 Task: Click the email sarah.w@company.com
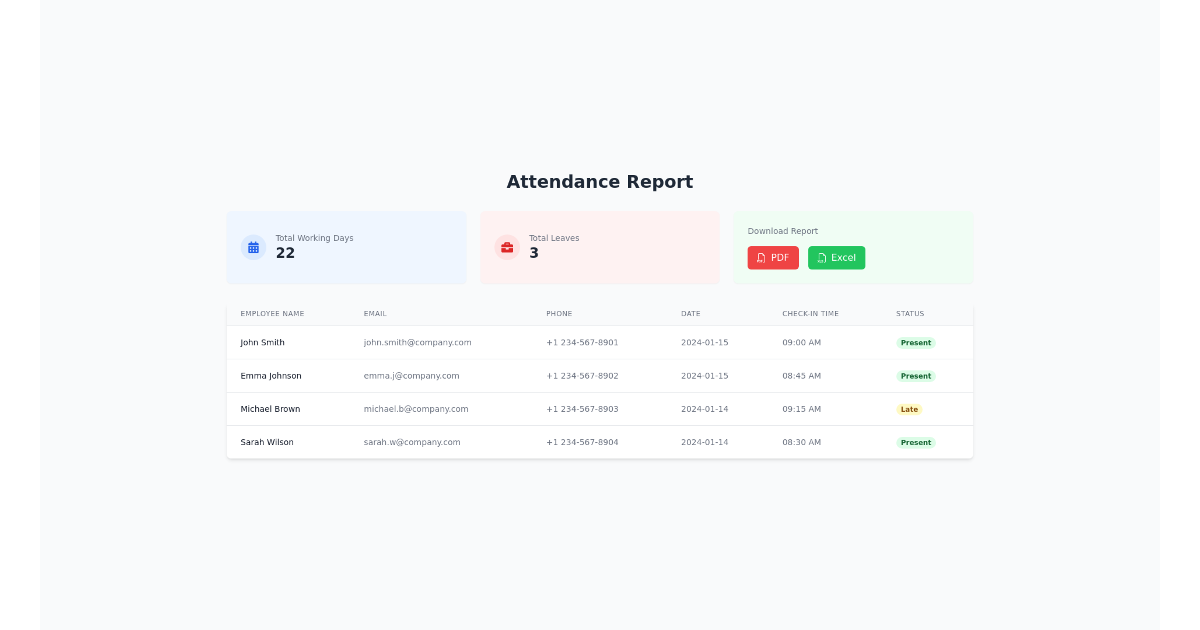click(412, 442)
